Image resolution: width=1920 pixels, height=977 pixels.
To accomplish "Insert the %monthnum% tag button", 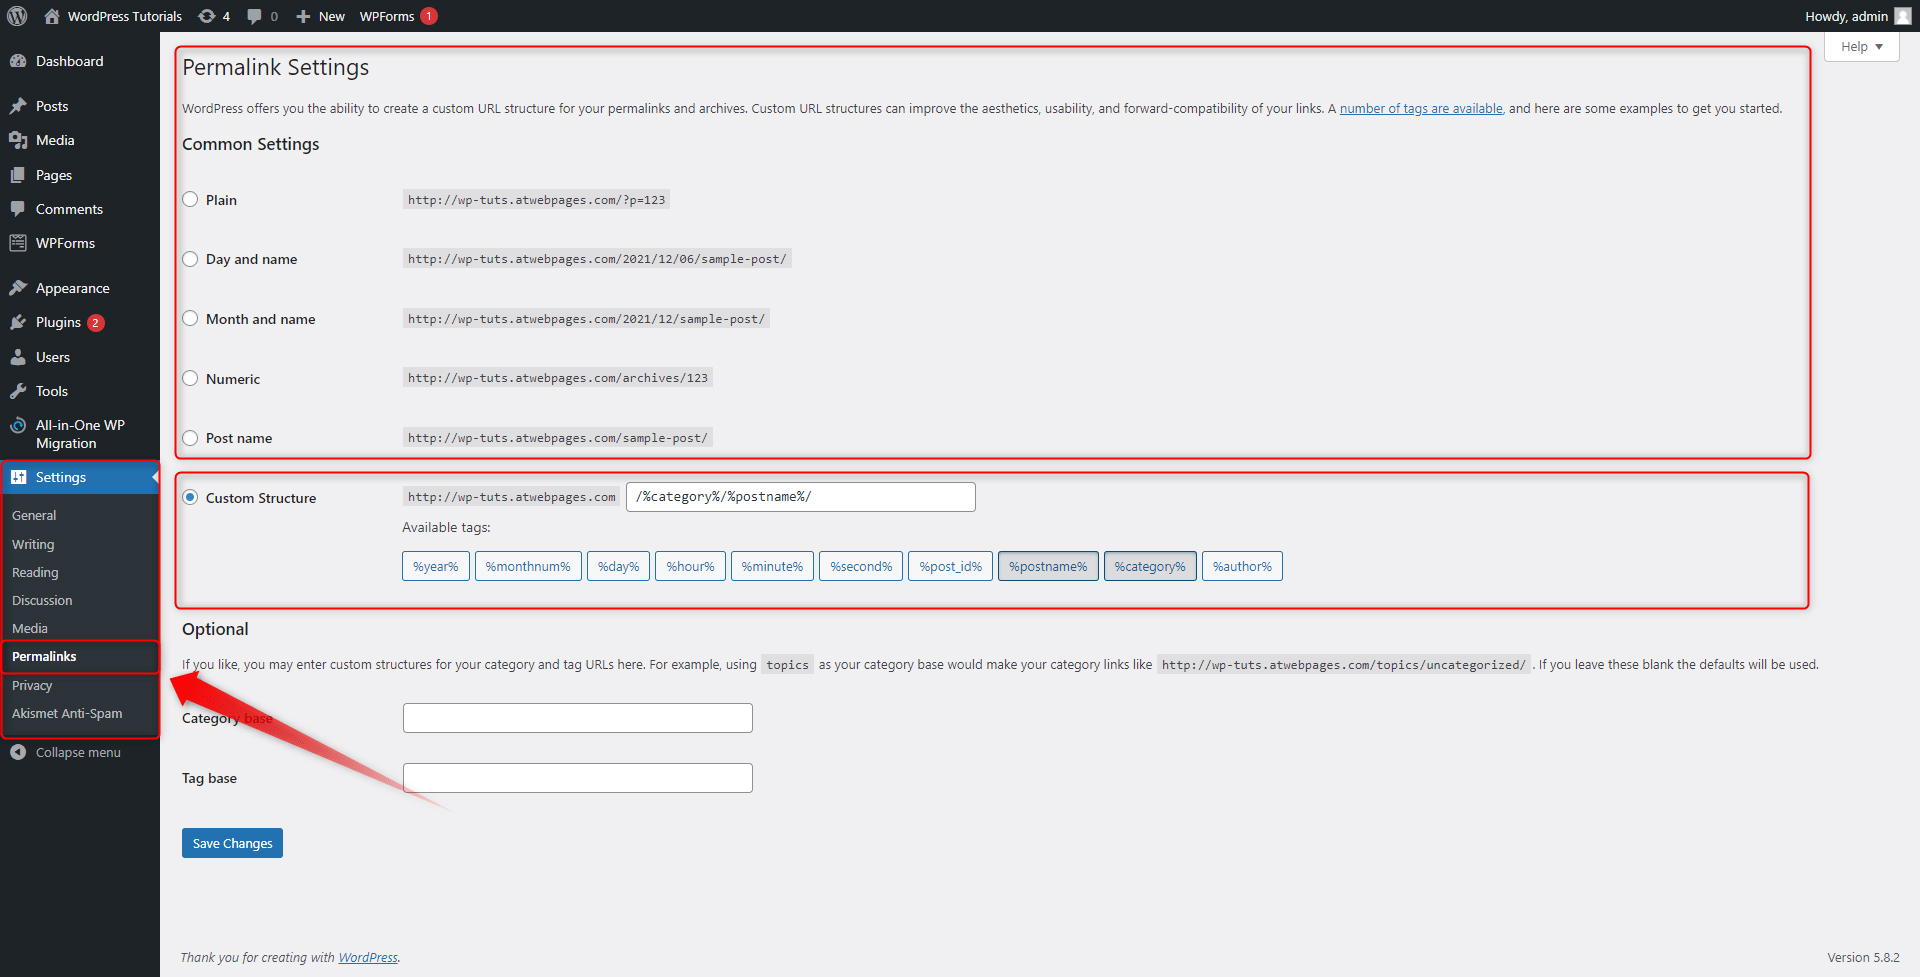I will pyautogui.click(x=528, y=566).
